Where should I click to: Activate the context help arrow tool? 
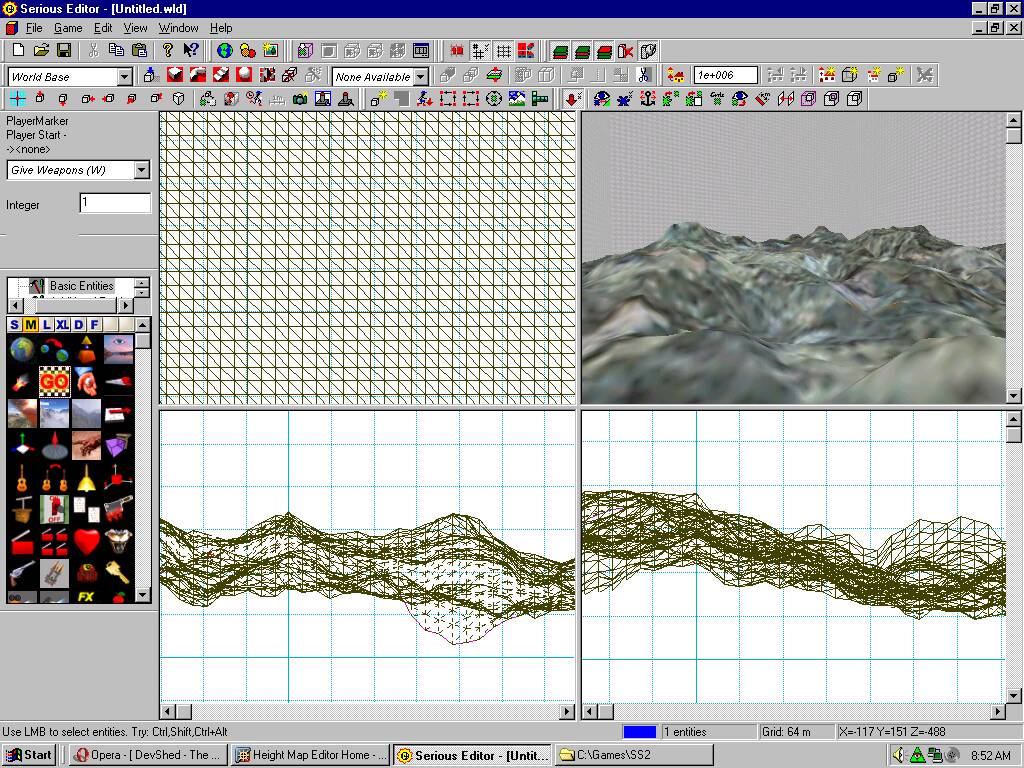(191, 50)
